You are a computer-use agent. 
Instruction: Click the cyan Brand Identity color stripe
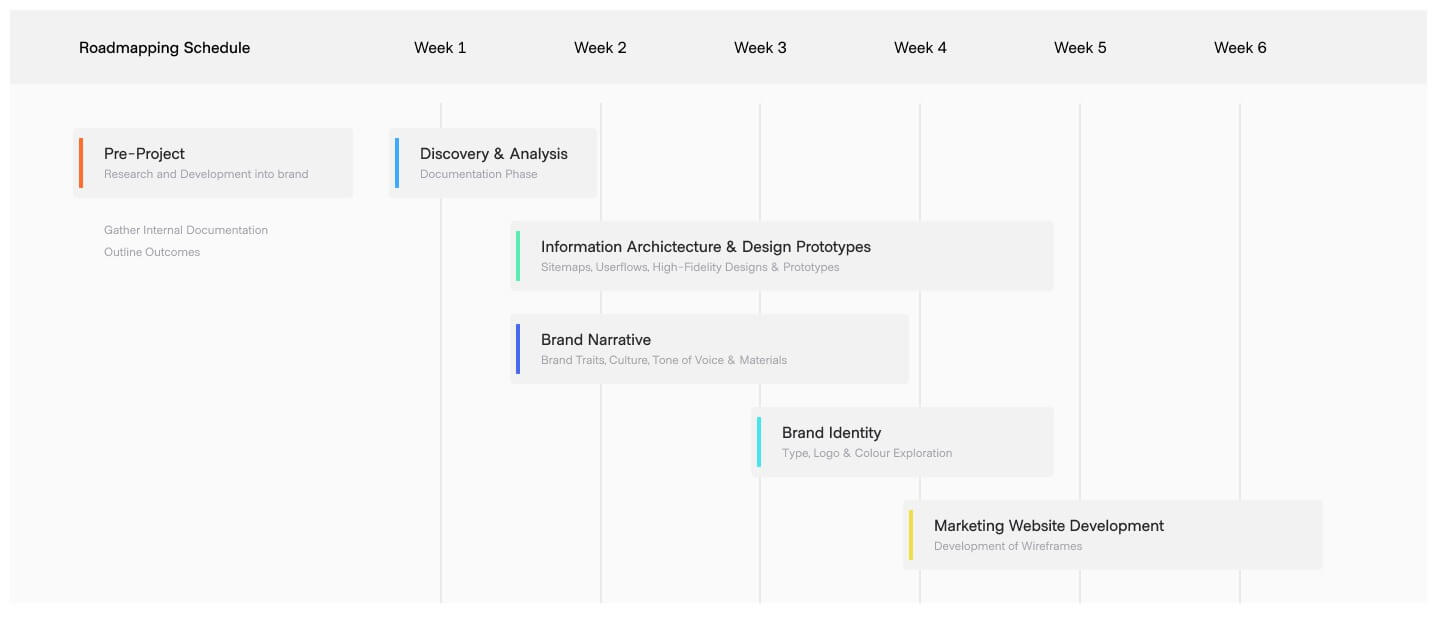pyautogui.click(x=759, y=442)
